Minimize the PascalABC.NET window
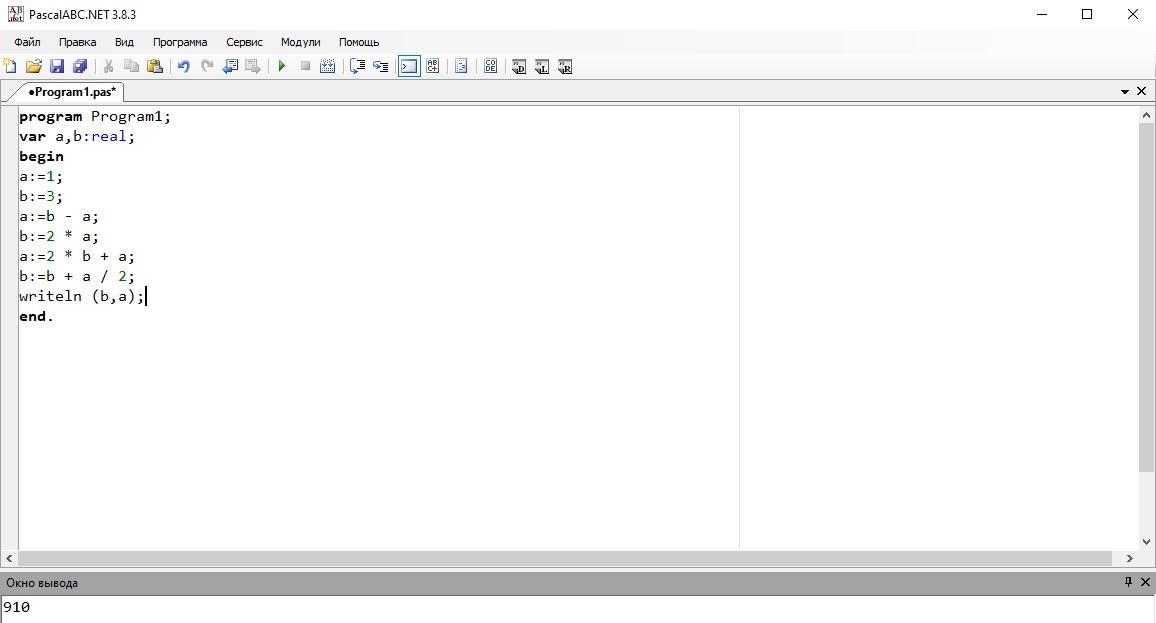Image resolution: width=1156 pixels, height=623 pixels. (1042, 14)
